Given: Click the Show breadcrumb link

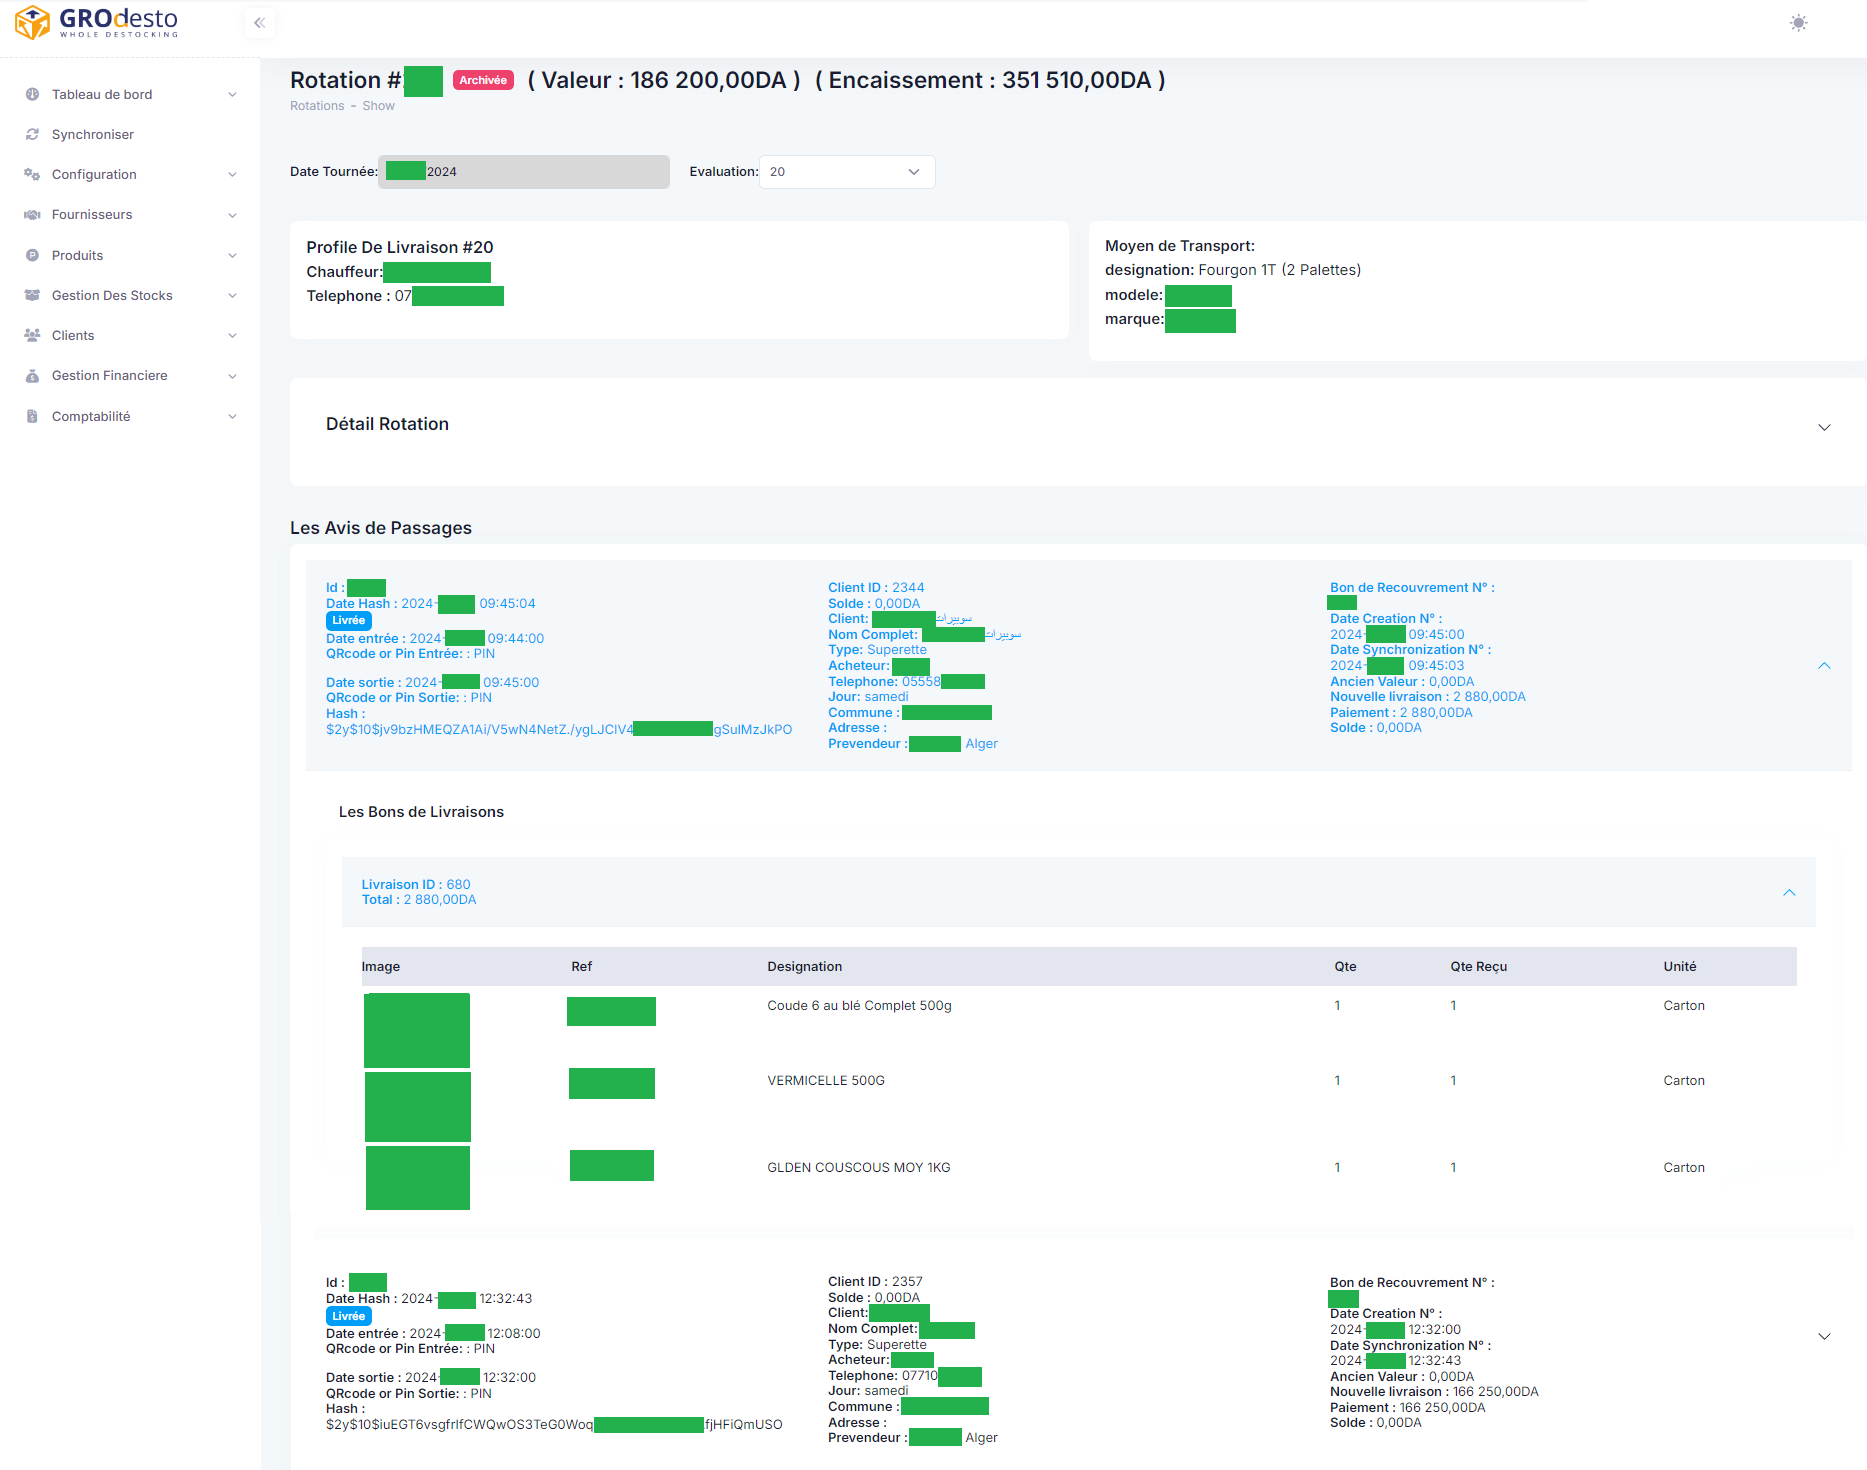Looking at the screenshot, I should 378,106.
